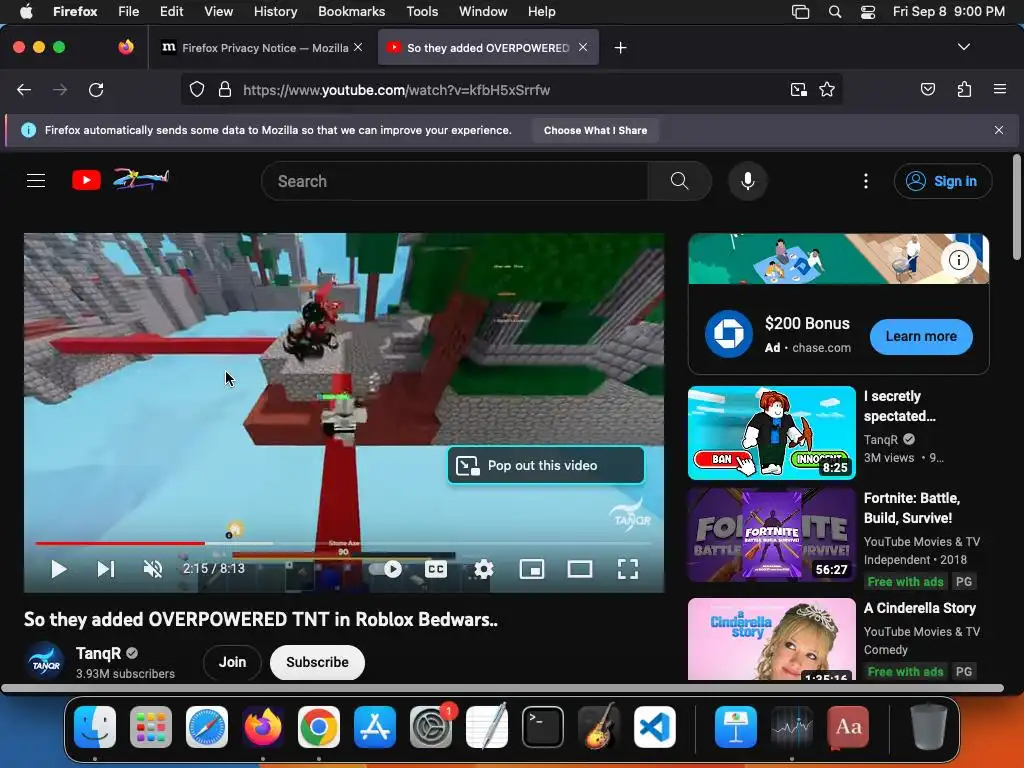Focus the YouTube Search field

tap(455, 181)
